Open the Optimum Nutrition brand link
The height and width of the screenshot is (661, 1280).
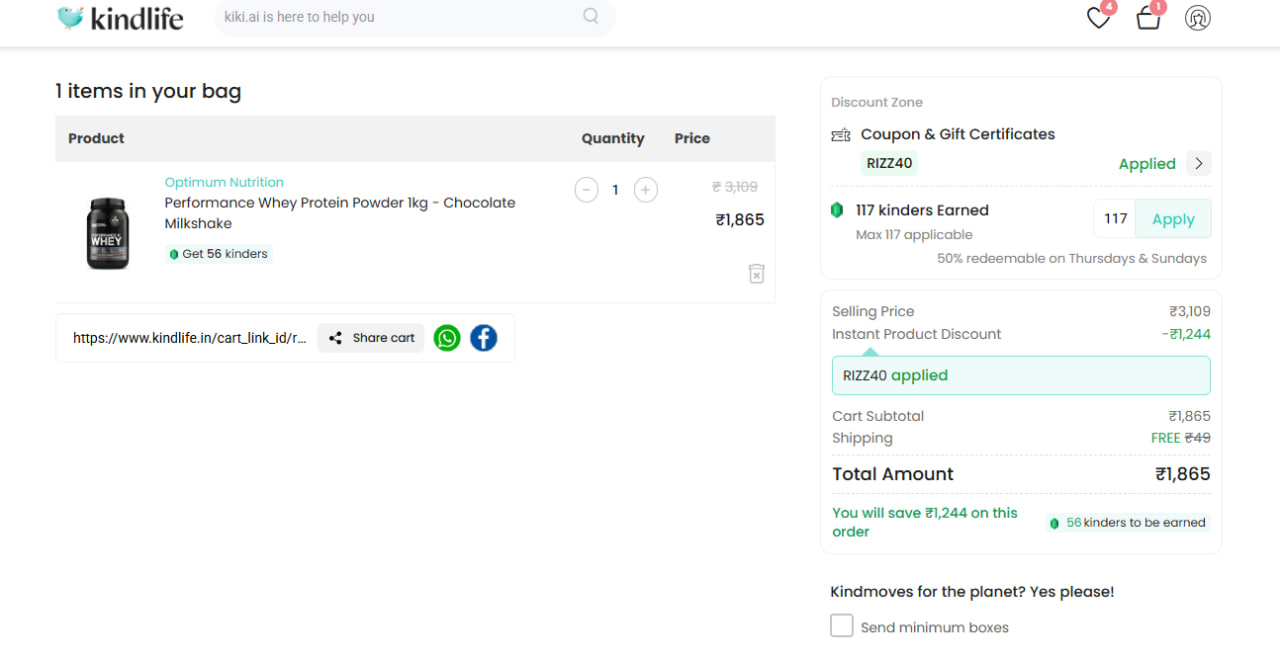click(224, 182)
